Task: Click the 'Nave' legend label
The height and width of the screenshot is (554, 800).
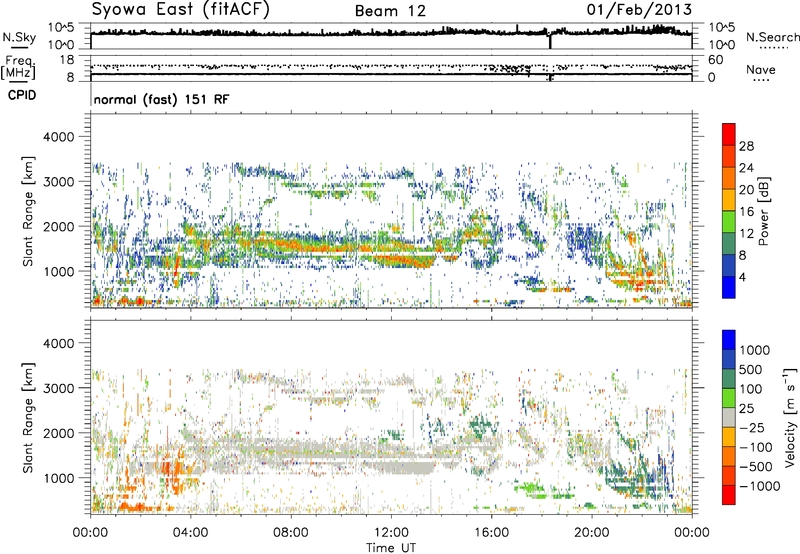Action: point(761,70)
